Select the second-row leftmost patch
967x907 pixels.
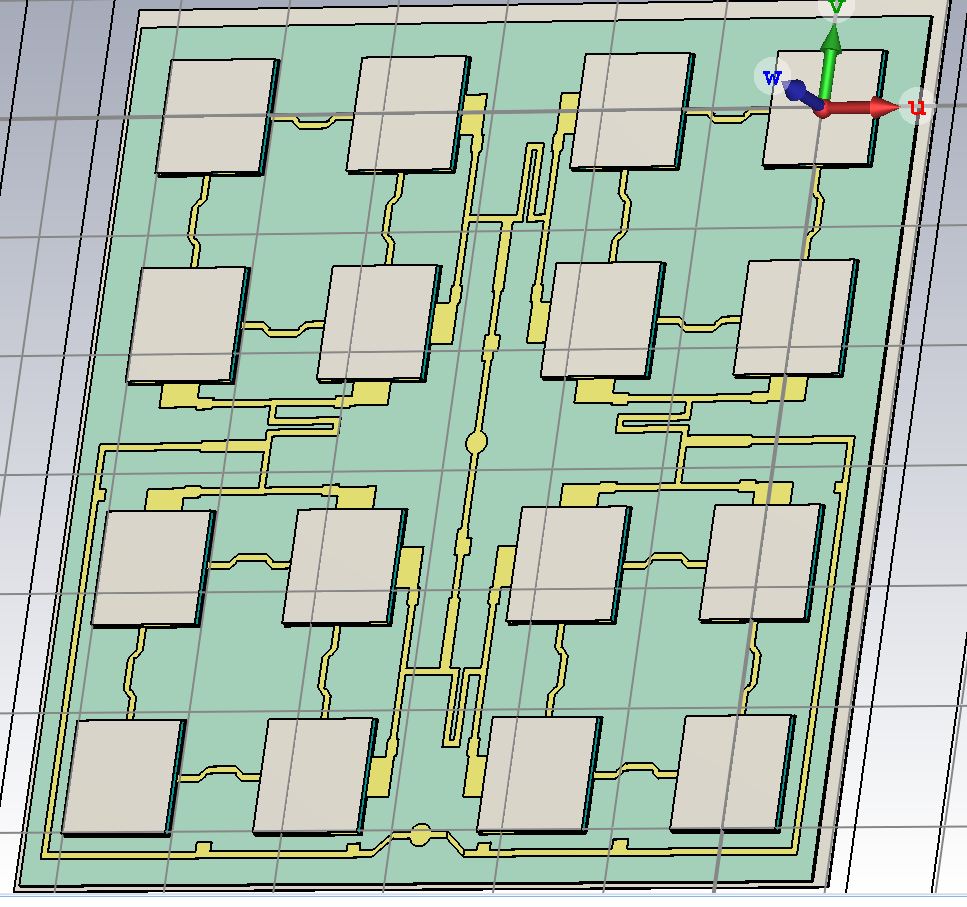tap(187, 325)
